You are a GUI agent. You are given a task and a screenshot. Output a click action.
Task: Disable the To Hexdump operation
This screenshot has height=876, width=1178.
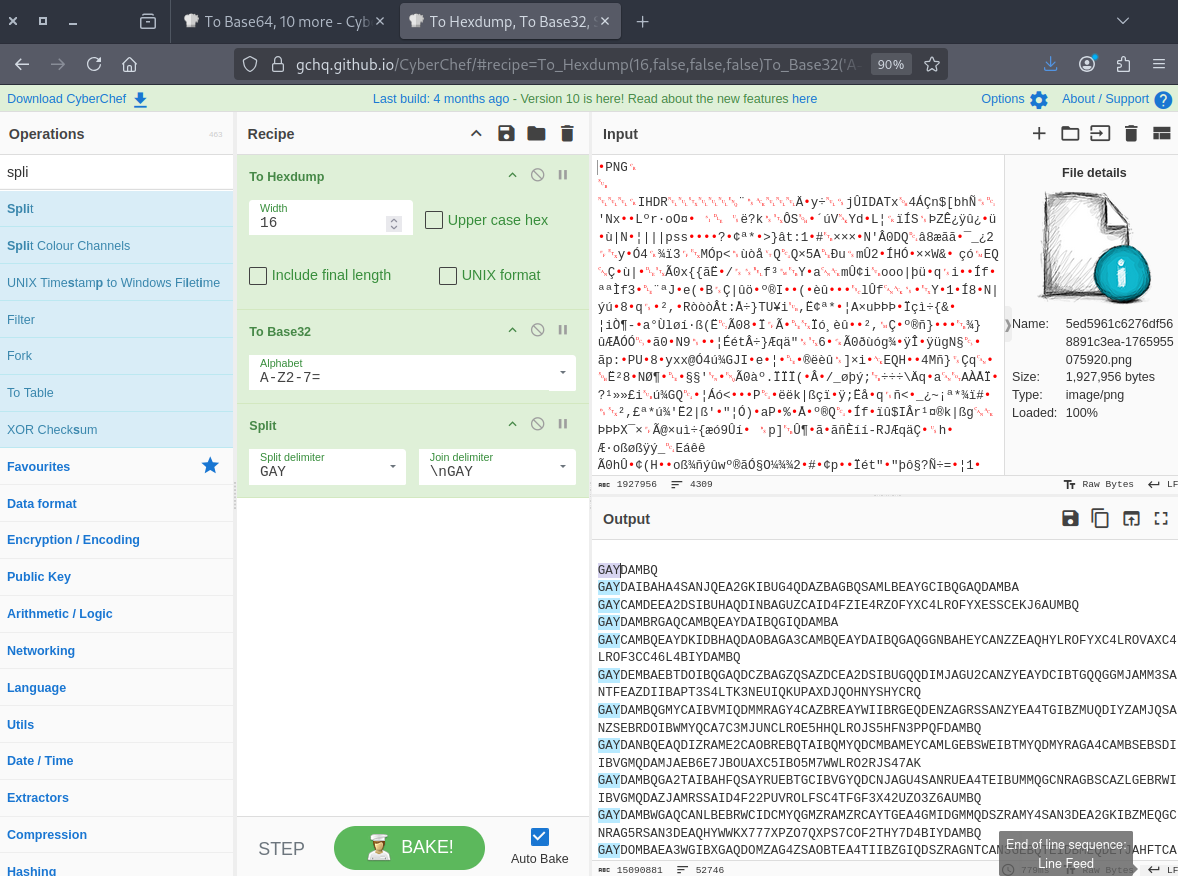pyautogui.click(x=537, y=175)
